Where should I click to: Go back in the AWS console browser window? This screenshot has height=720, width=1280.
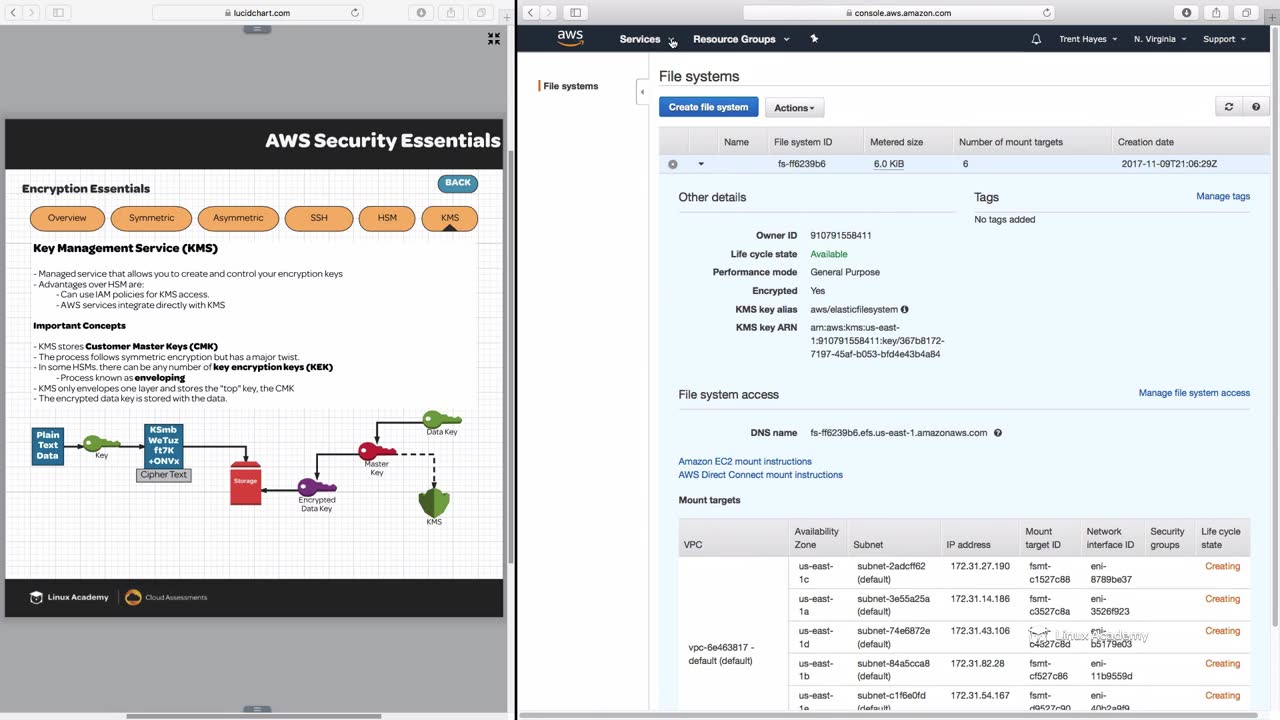(x=530, y=13)
